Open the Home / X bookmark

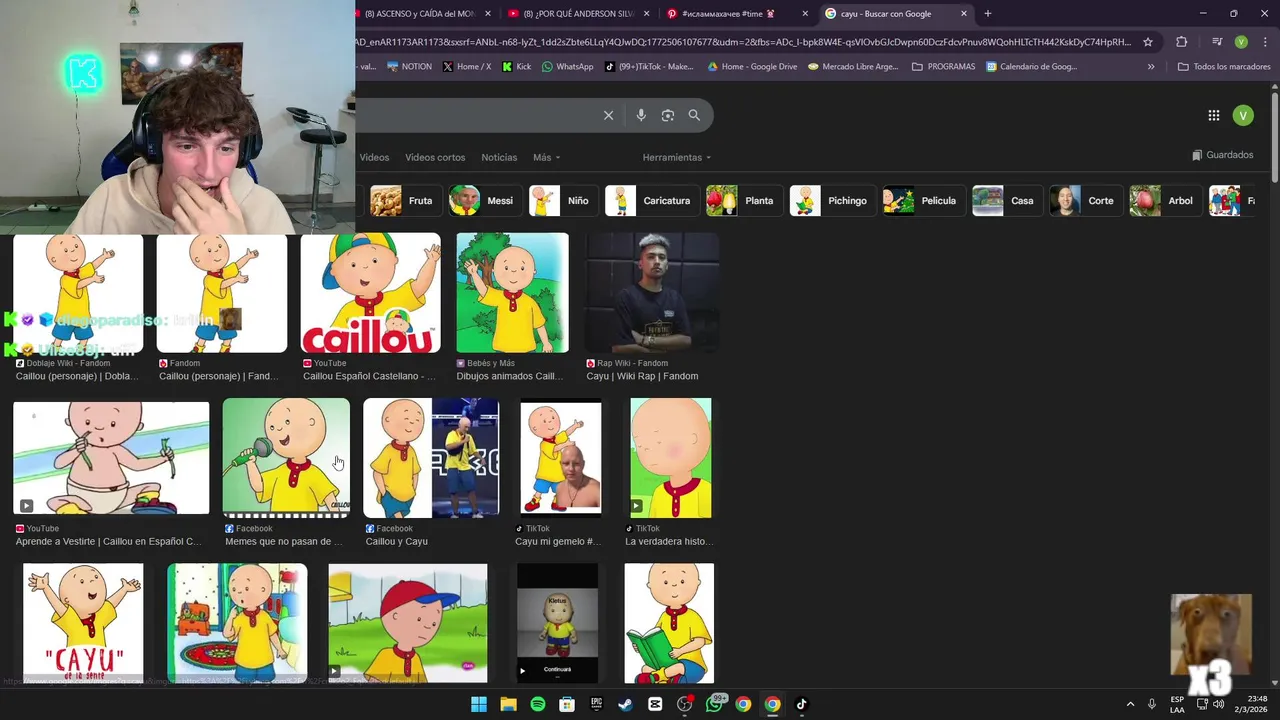click(467, 67)
